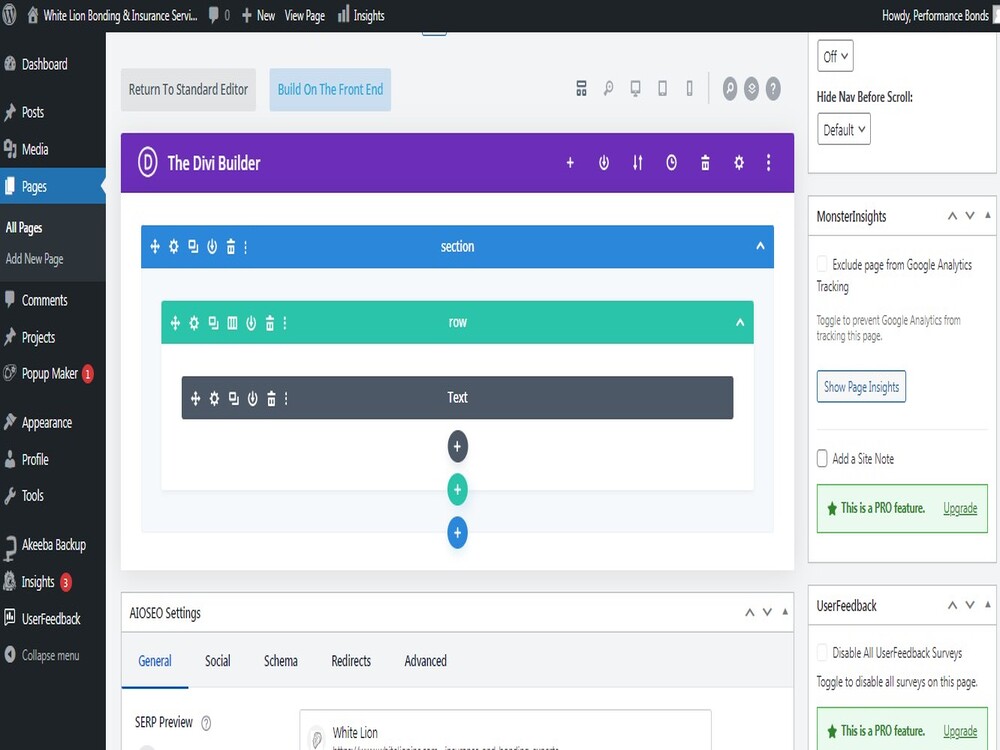Image resolution: width=1000 pixels, height=750 pixels.
Task: Enable Add a Site Note
Action: [821, 458]
